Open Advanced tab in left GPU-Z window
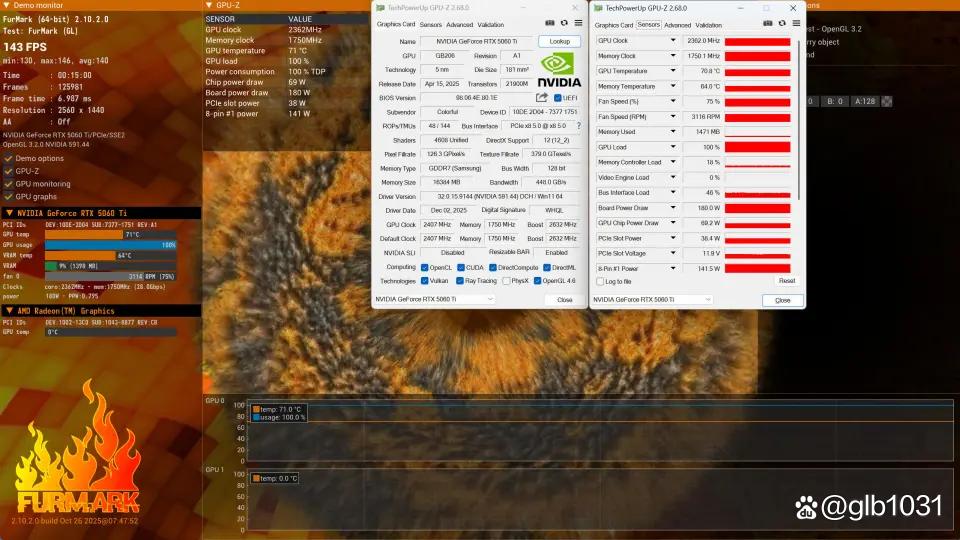The image size is (960, 540). click(459, 24)
